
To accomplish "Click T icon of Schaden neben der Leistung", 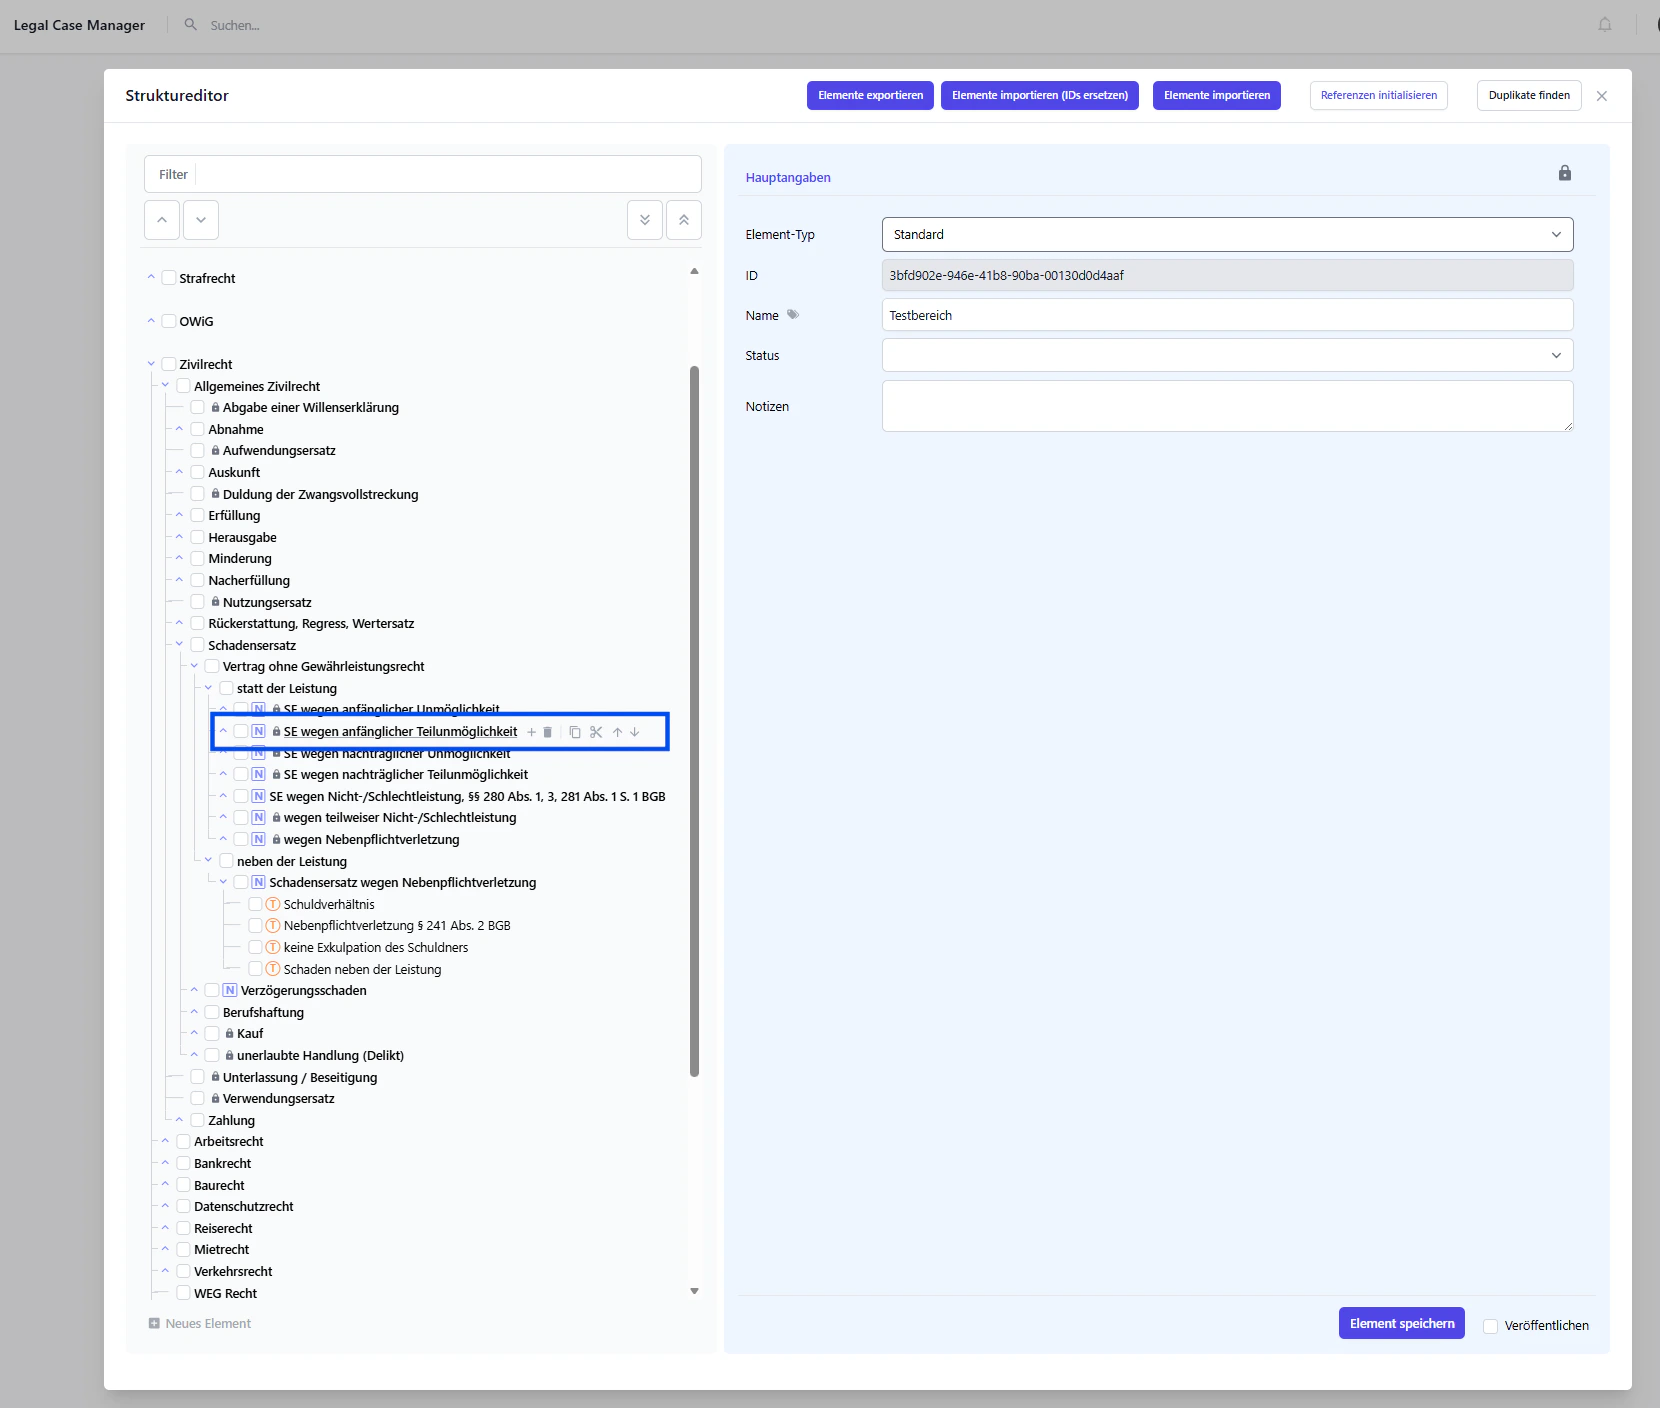I will tap(272, 969).
